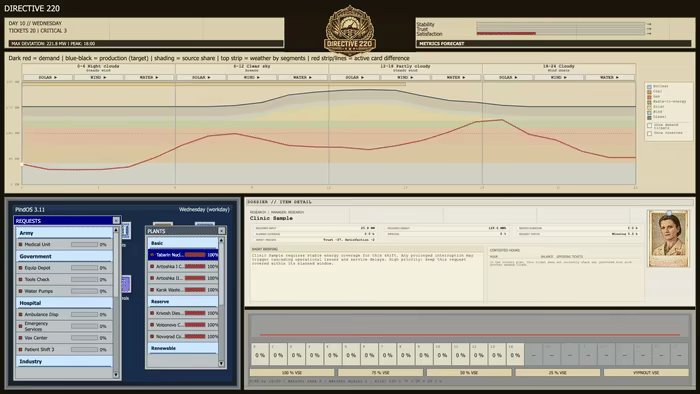Open the WATER dropdown for 18-24 Cloudy

[610, 77]
